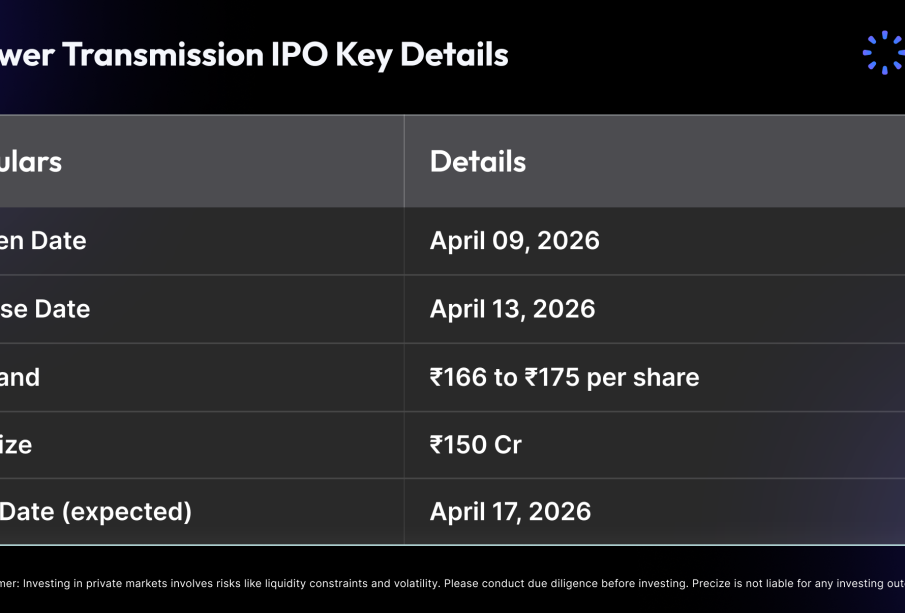Select the Particulars column header
This screenshot has width=905, height=613.
click(x=30, y=161)
